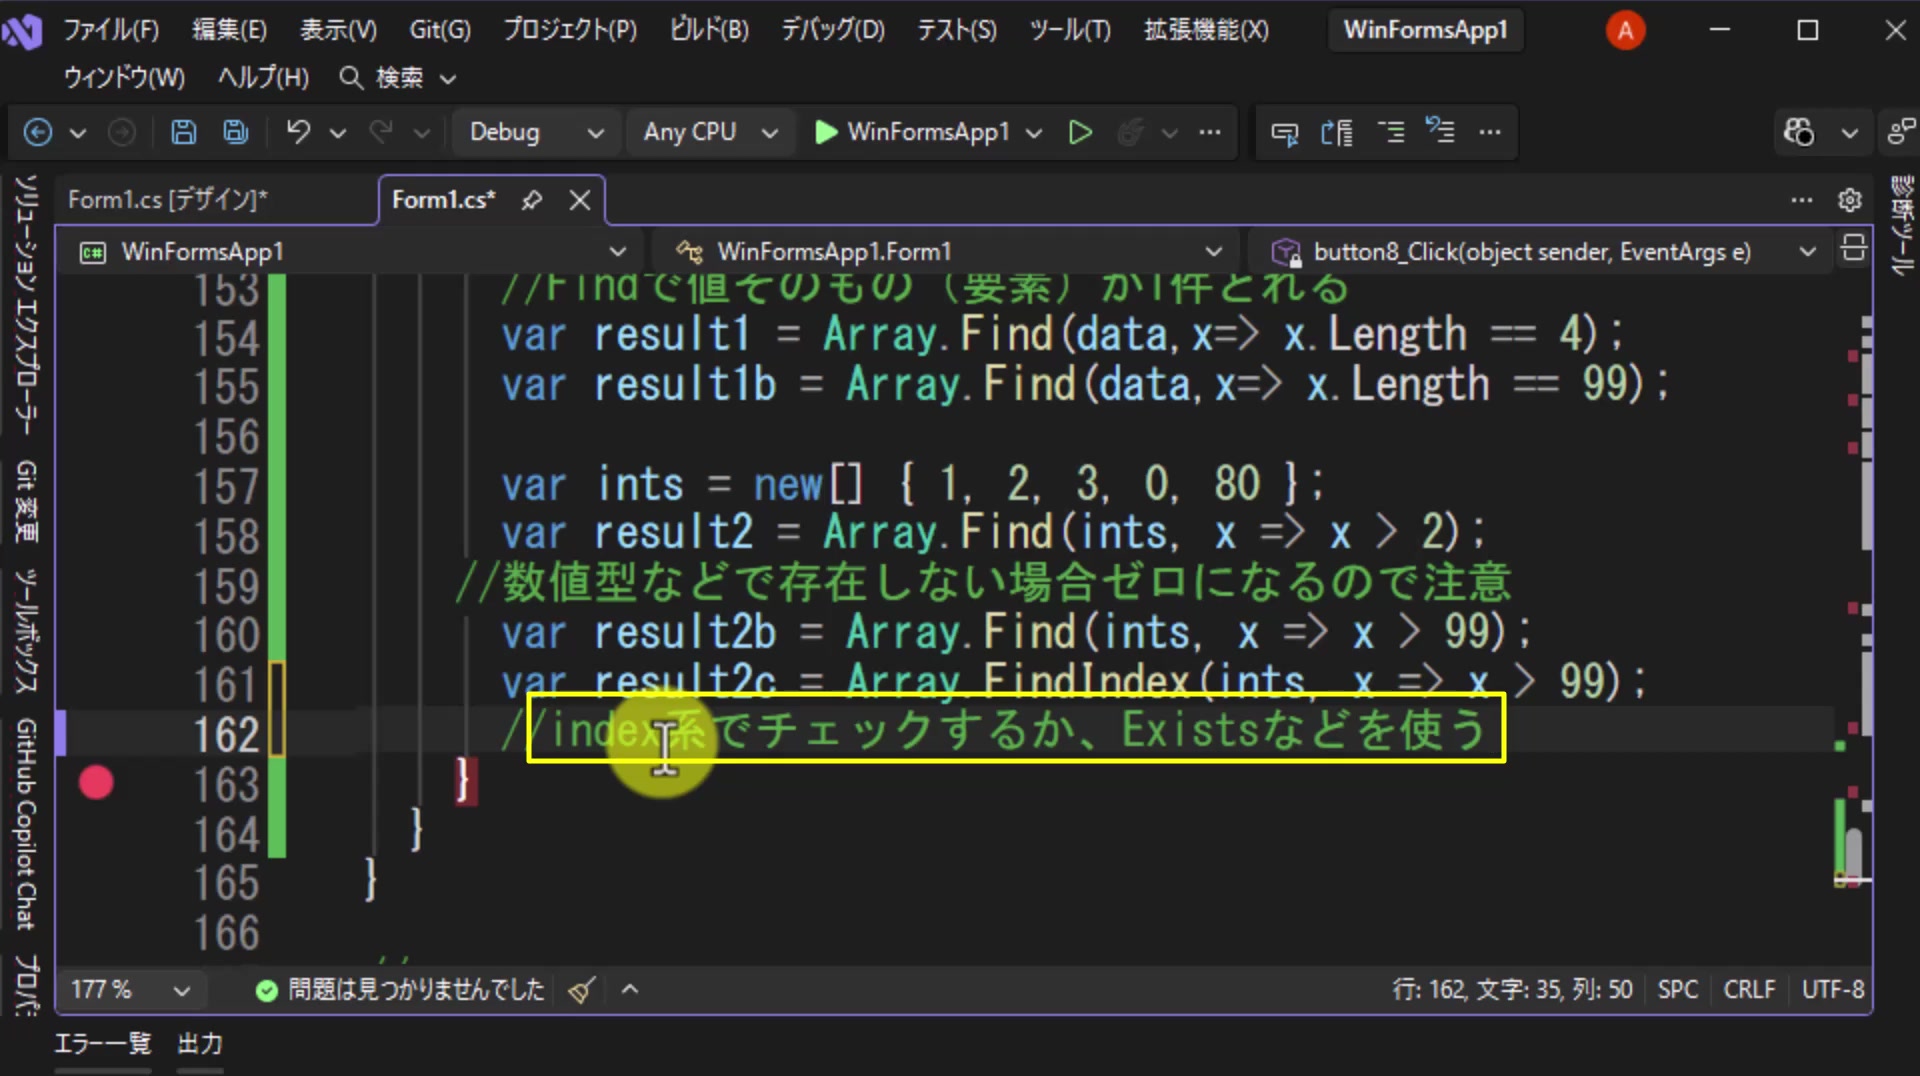Open the Any CPU platform dropdown

(710, 132)
